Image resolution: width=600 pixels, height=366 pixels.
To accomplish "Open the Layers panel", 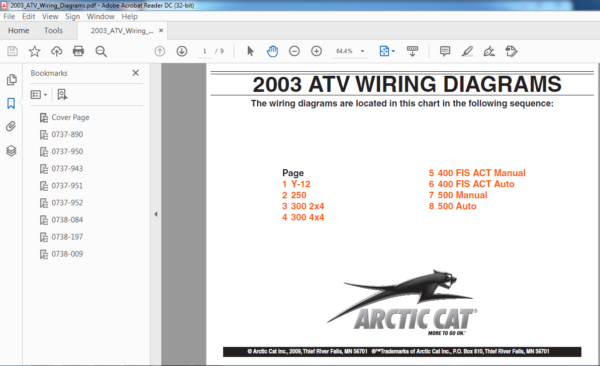I will click(11, 151).
